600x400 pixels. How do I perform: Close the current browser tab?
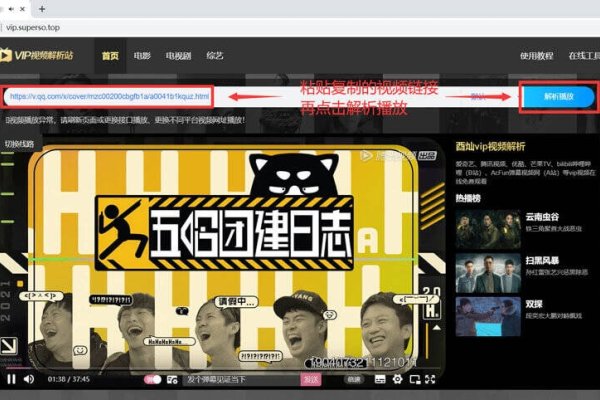click(23, 9)
